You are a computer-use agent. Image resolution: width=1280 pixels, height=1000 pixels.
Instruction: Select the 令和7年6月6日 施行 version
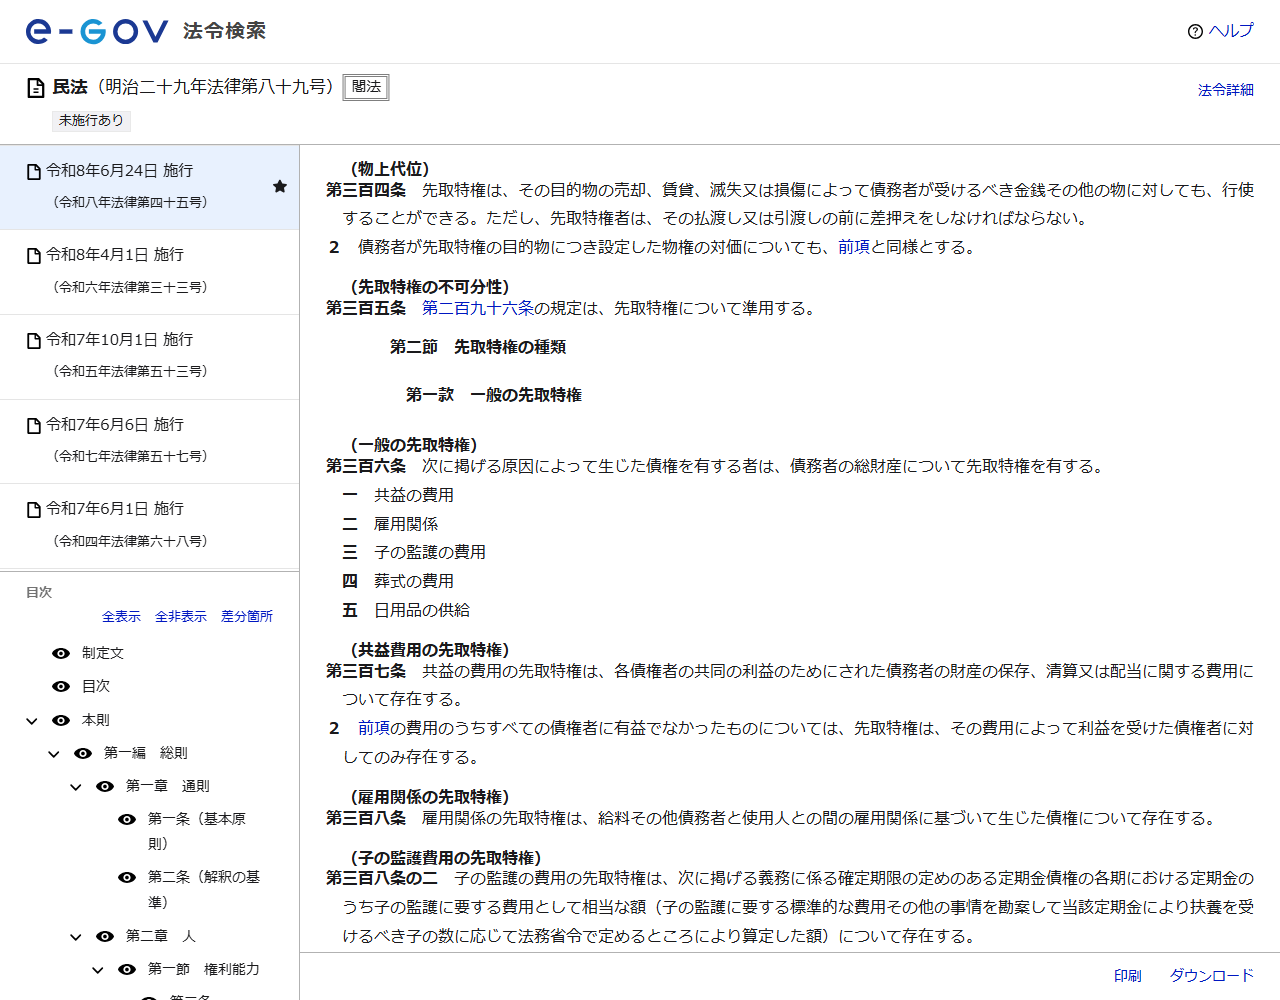tap(149, 441)
